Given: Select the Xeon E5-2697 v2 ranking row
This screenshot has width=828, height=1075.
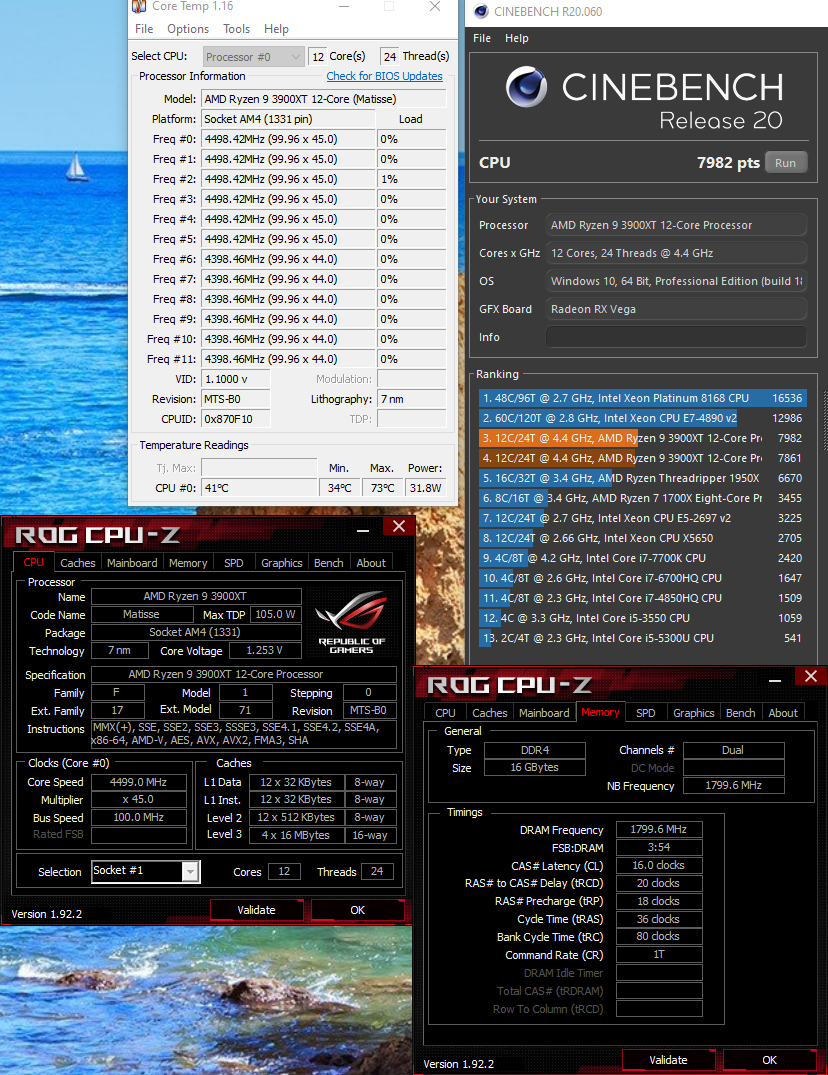Looking at the screenshot, I should pyautogui.click(x=642, y=518).
